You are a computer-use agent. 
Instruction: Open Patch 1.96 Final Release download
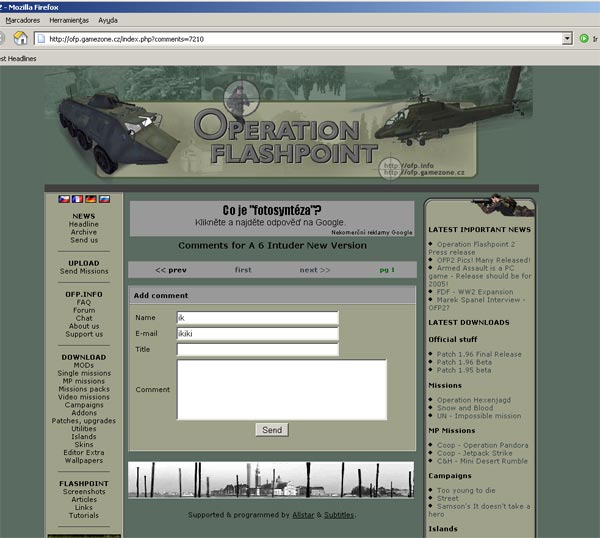[479, 354]
